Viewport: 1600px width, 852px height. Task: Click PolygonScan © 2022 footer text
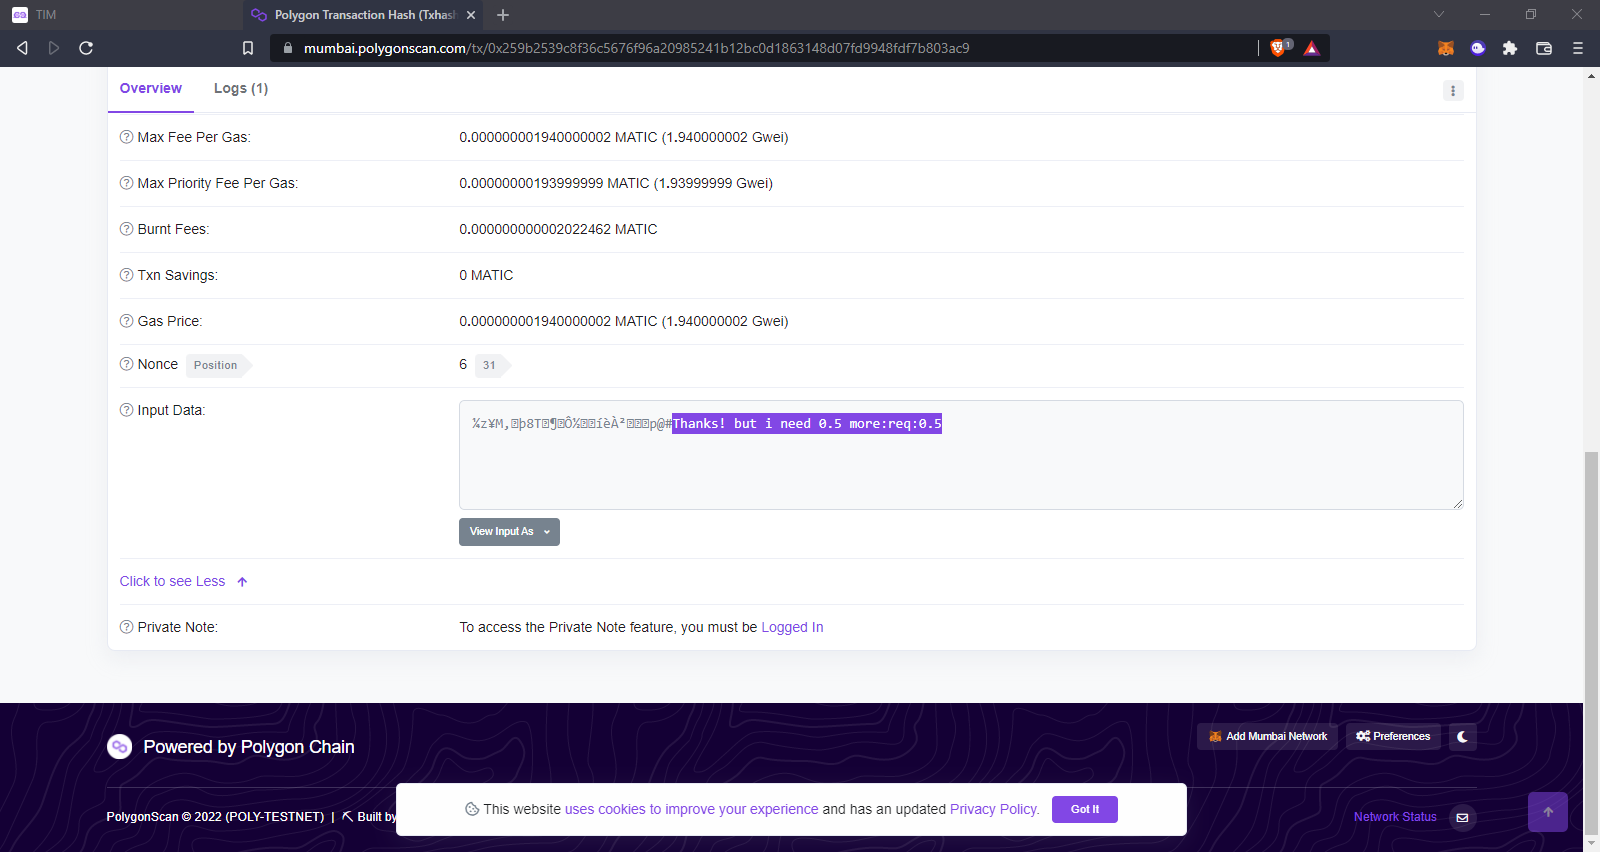coord(215,817)
